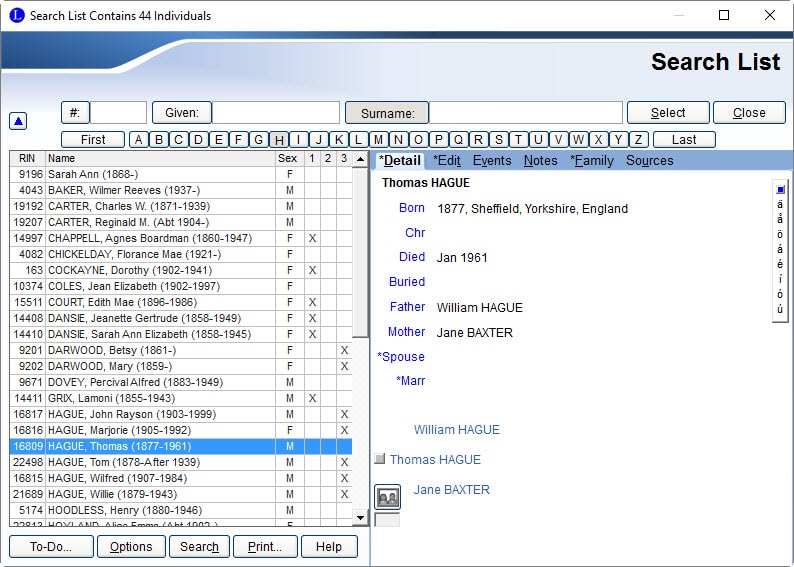
Task: Jump to letter H in the index
Action: click(x=279, y=140)
